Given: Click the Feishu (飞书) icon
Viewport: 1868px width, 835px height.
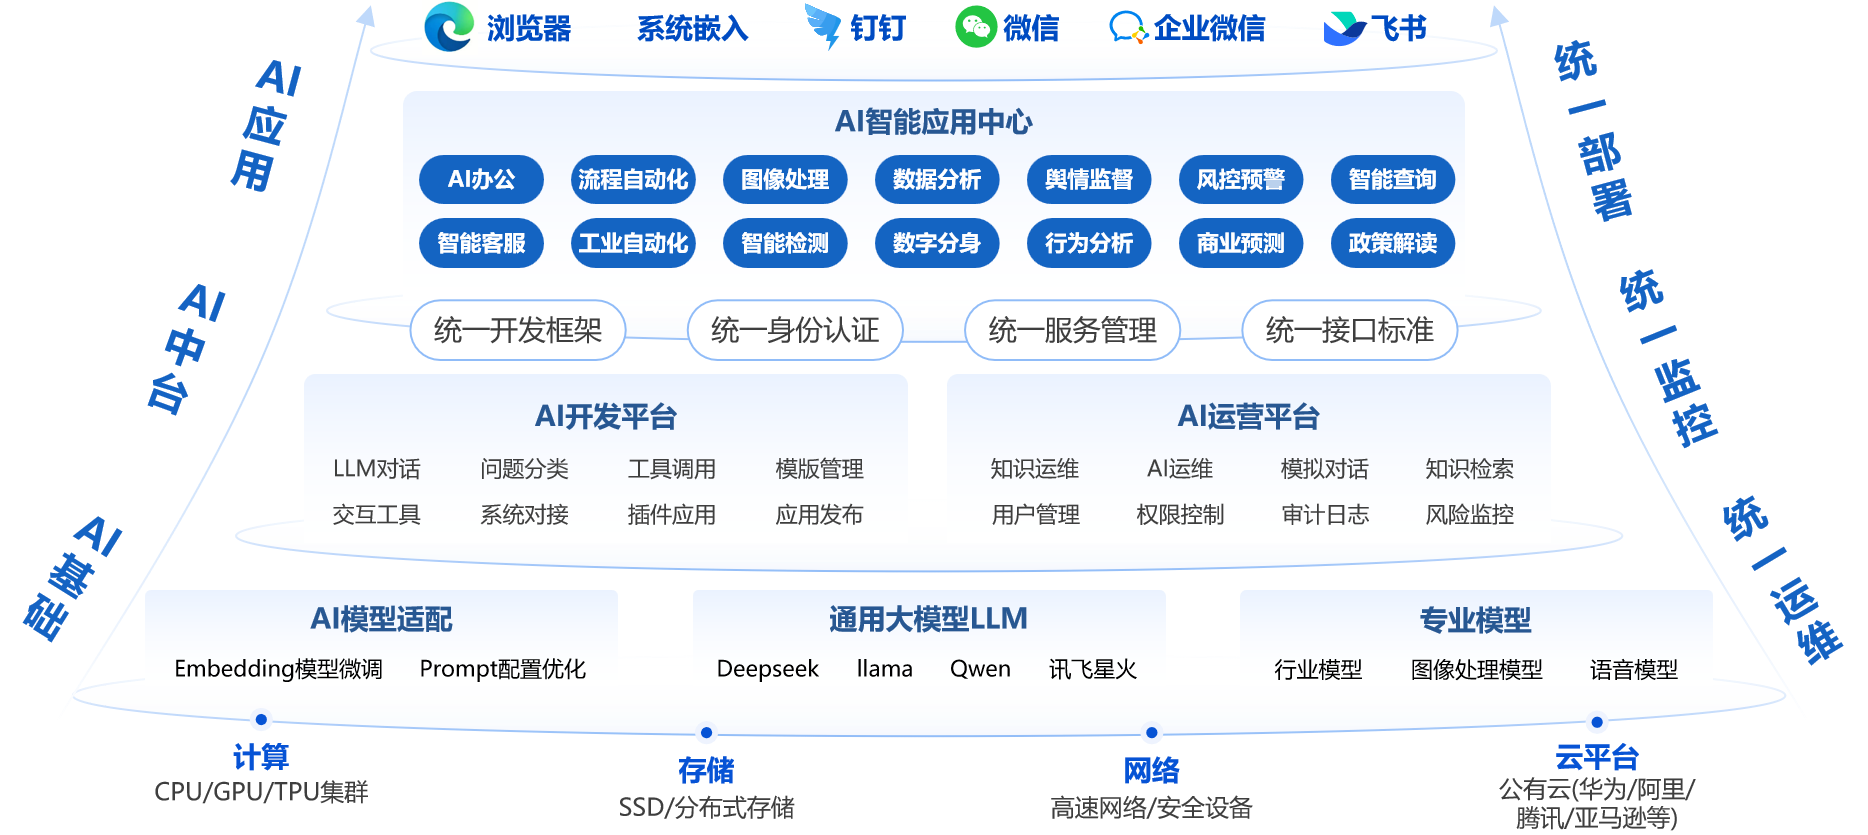Looking at the screenshot, I should click(1343, 28).
